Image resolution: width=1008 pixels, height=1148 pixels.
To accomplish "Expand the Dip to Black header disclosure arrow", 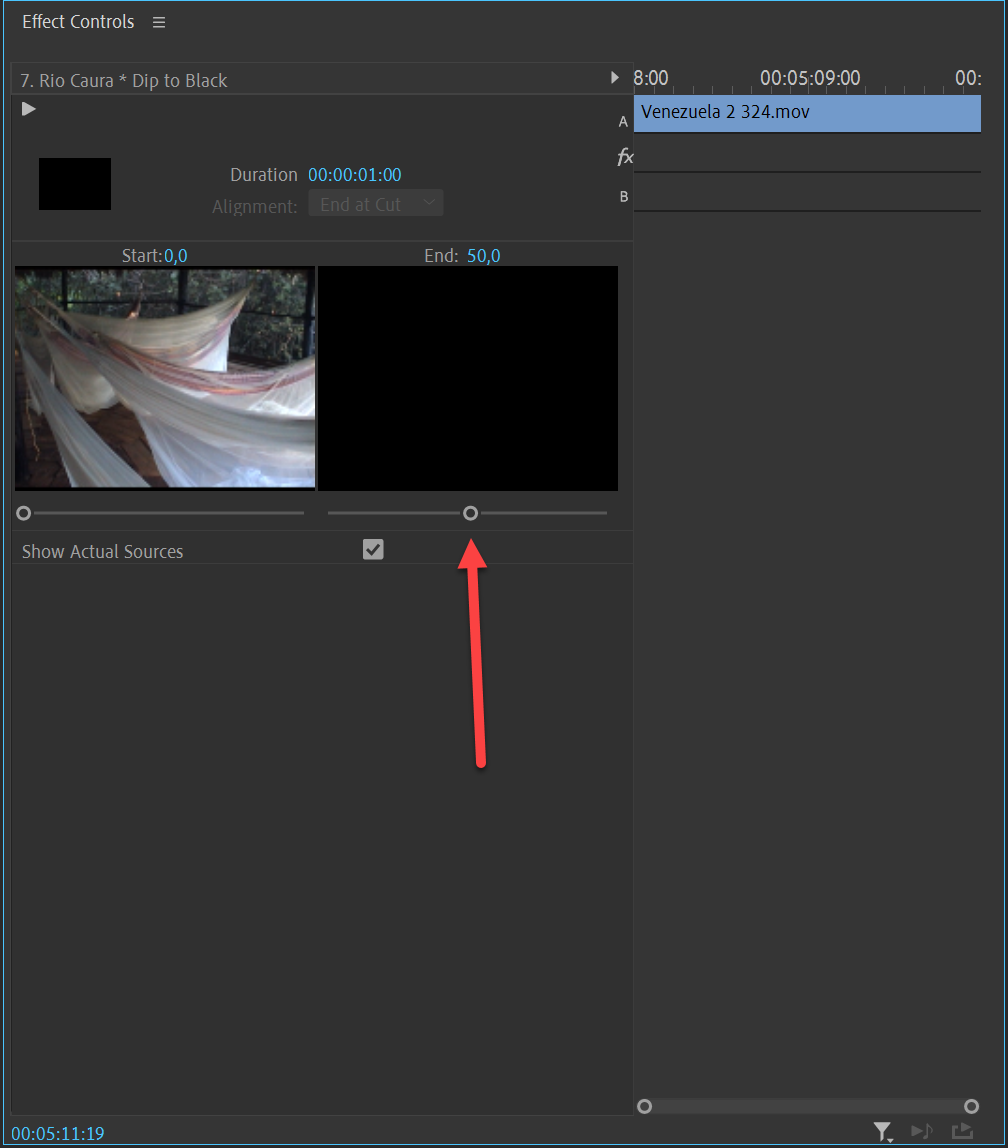I will [615, 78].
